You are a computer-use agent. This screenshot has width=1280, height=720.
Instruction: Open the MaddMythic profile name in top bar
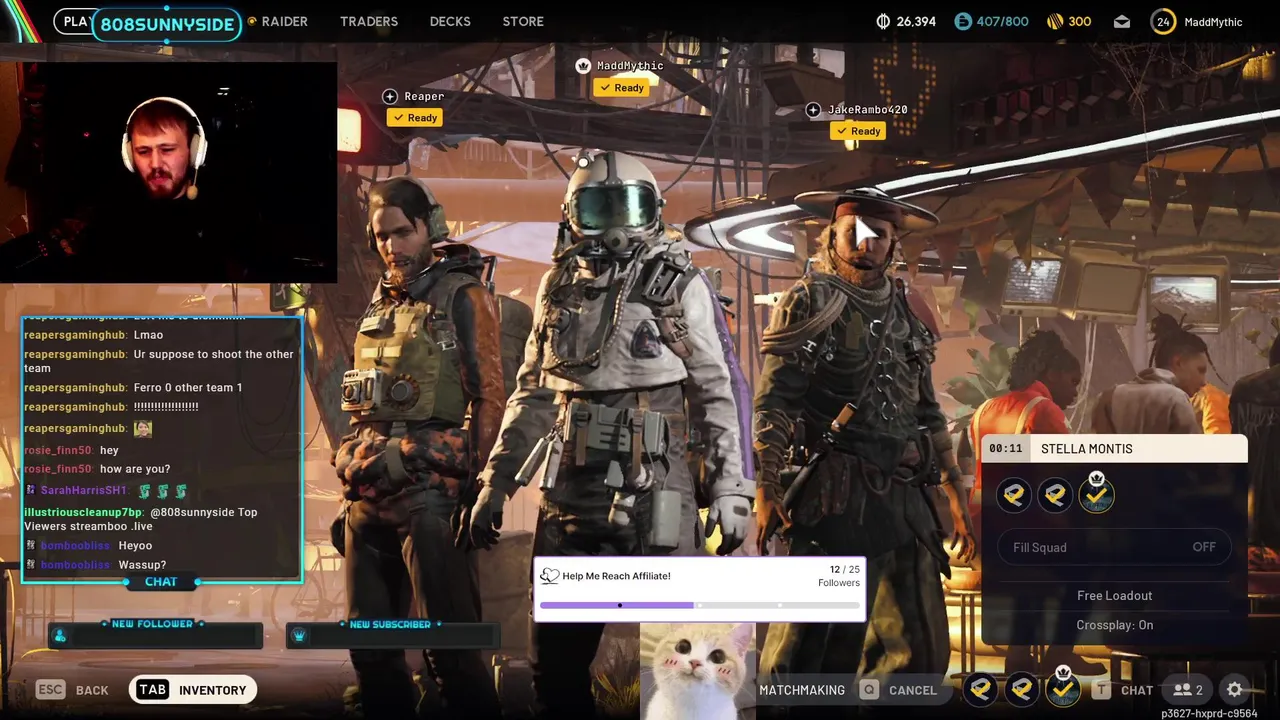[1213, 21]
